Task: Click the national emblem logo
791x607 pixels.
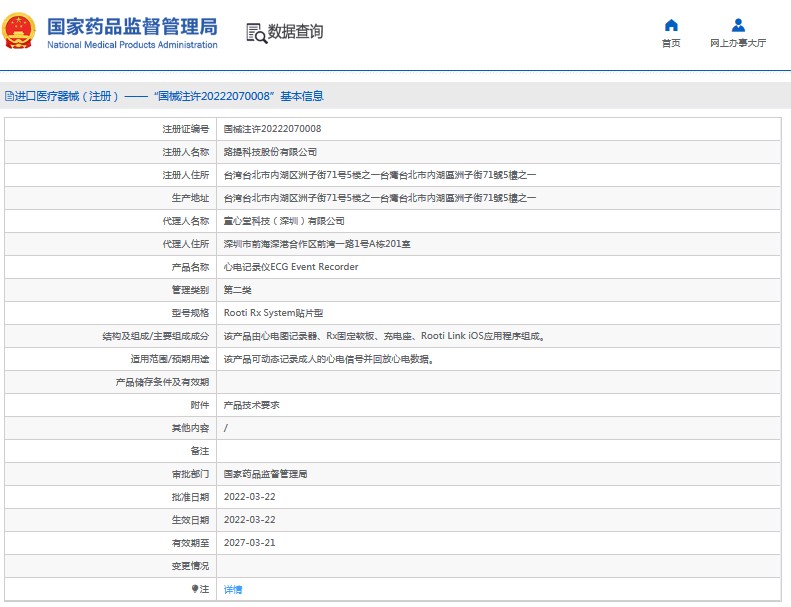Action: (19, 31)
